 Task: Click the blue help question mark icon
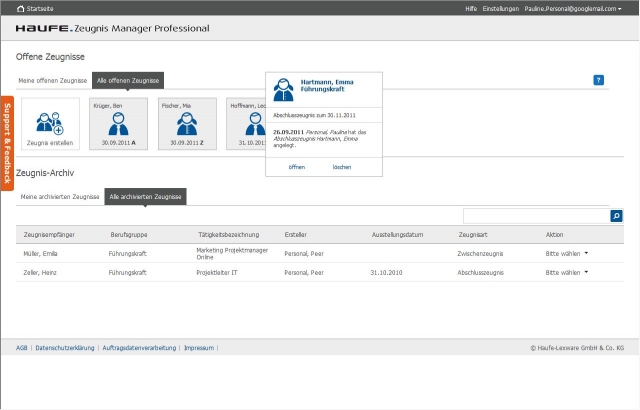click(598, 80)
